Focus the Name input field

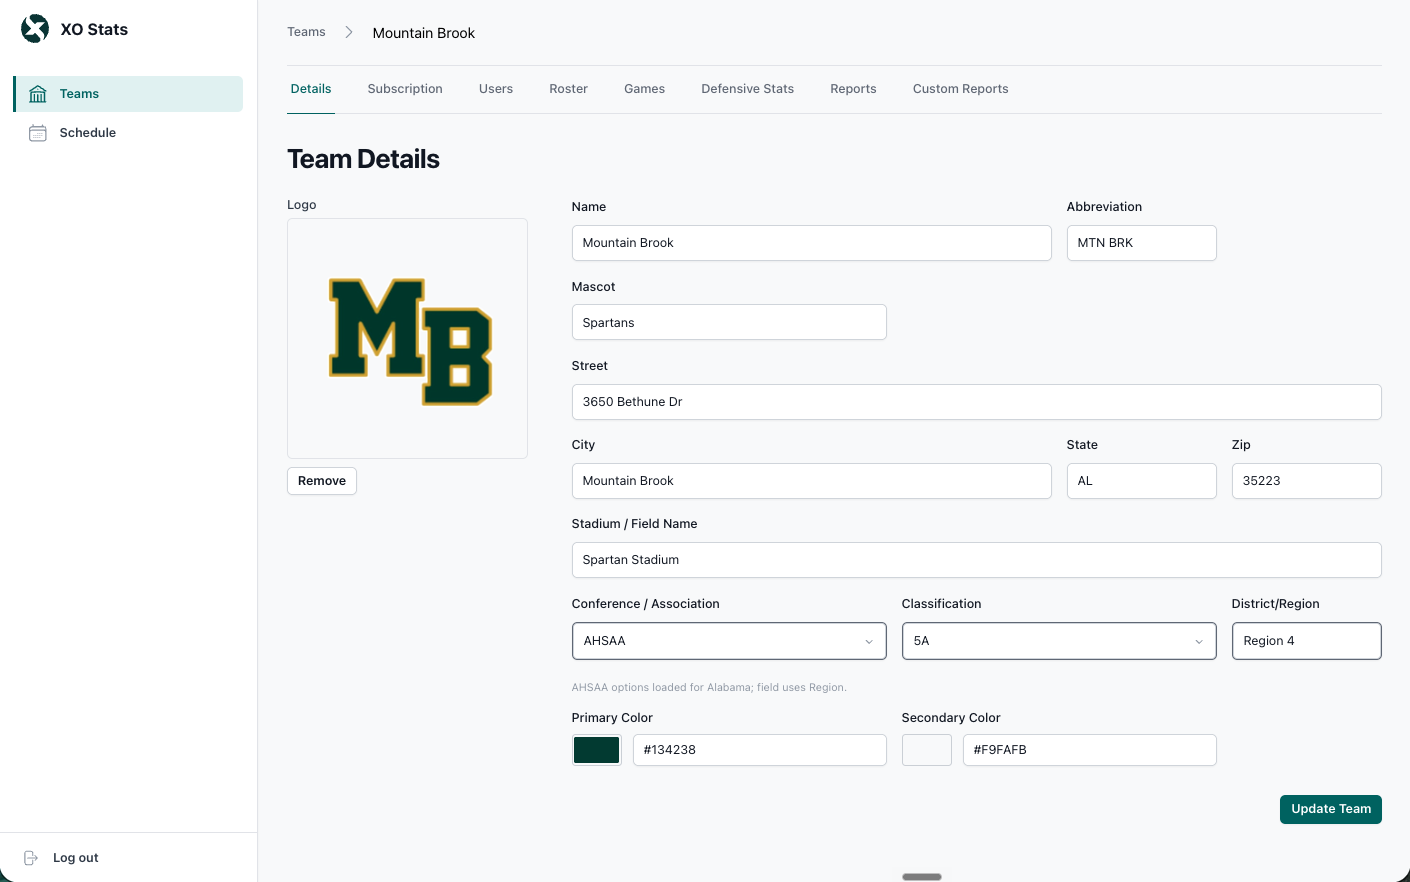(x=811, y=243)
